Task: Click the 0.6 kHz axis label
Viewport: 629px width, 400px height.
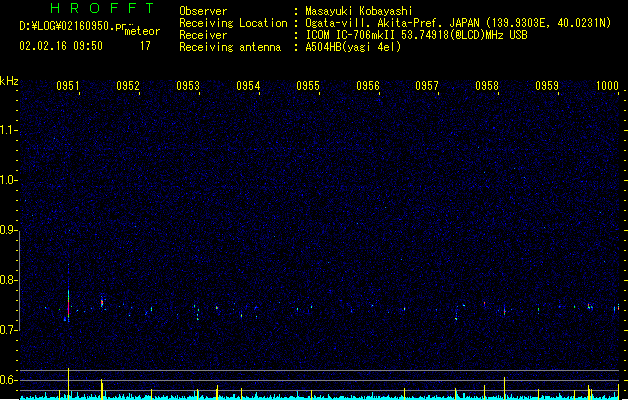Action: click(8, 380)
